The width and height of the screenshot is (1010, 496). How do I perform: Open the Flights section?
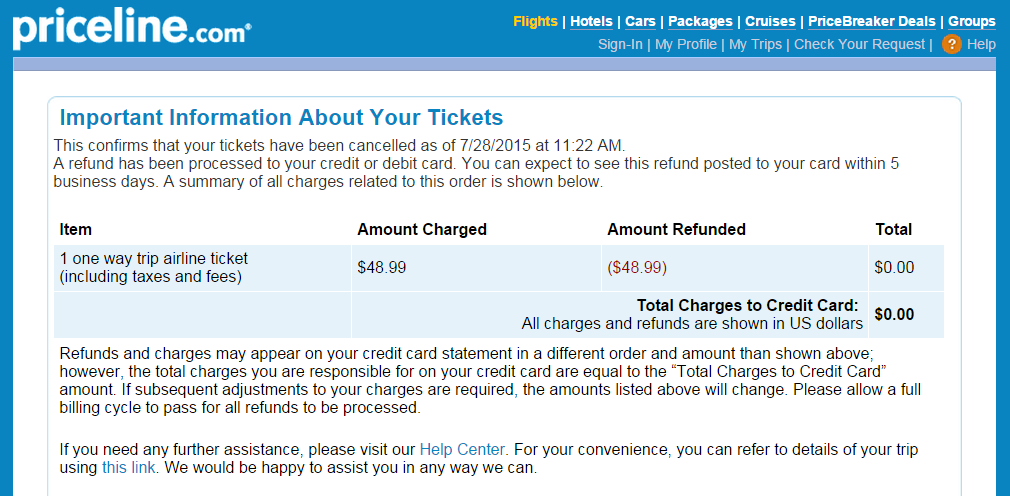pos(535,21)
